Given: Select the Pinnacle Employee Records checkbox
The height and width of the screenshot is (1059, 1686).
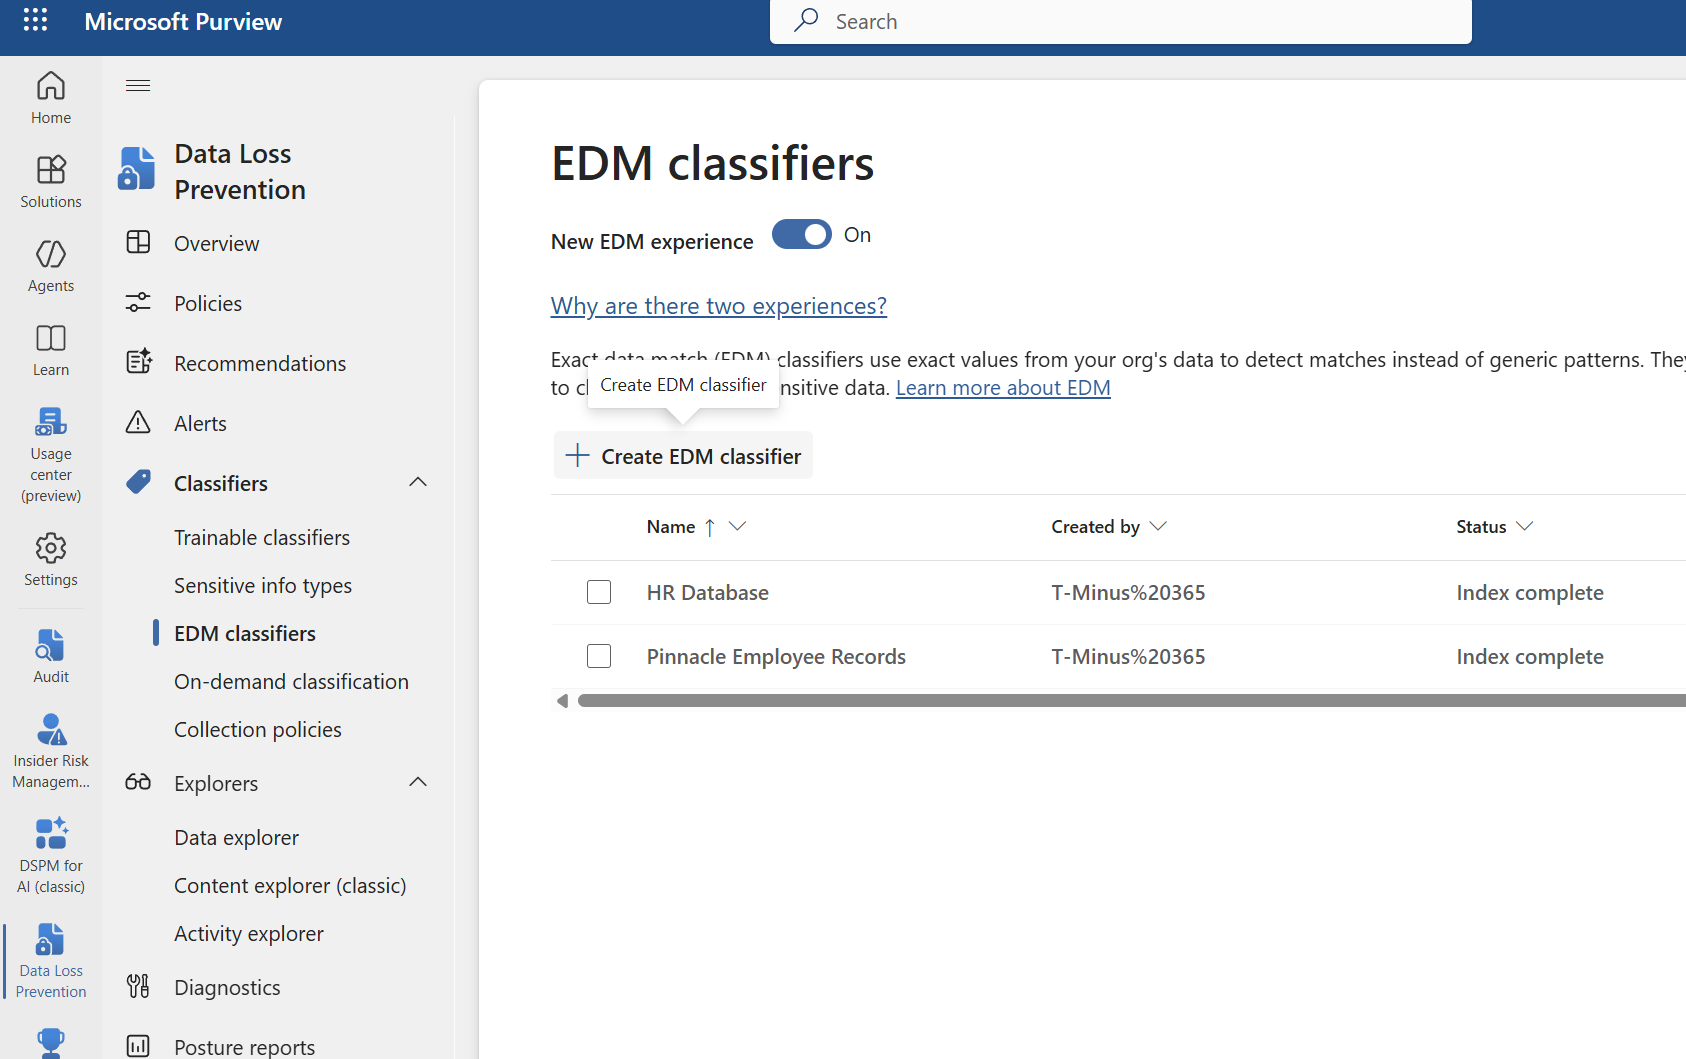Looking at the screenshot, I should point(599,656).
